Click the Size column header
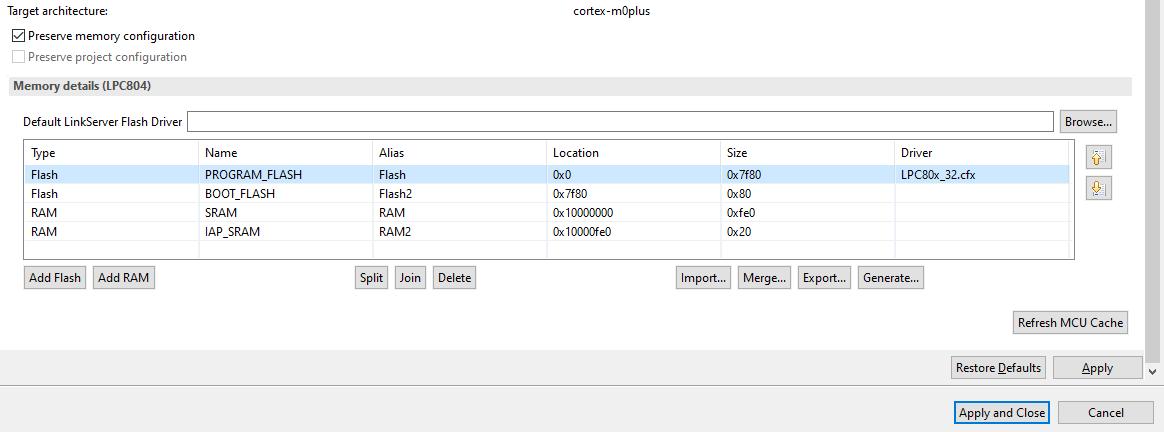This screenshot has width=1164, height=432. (x=808, y=153)
